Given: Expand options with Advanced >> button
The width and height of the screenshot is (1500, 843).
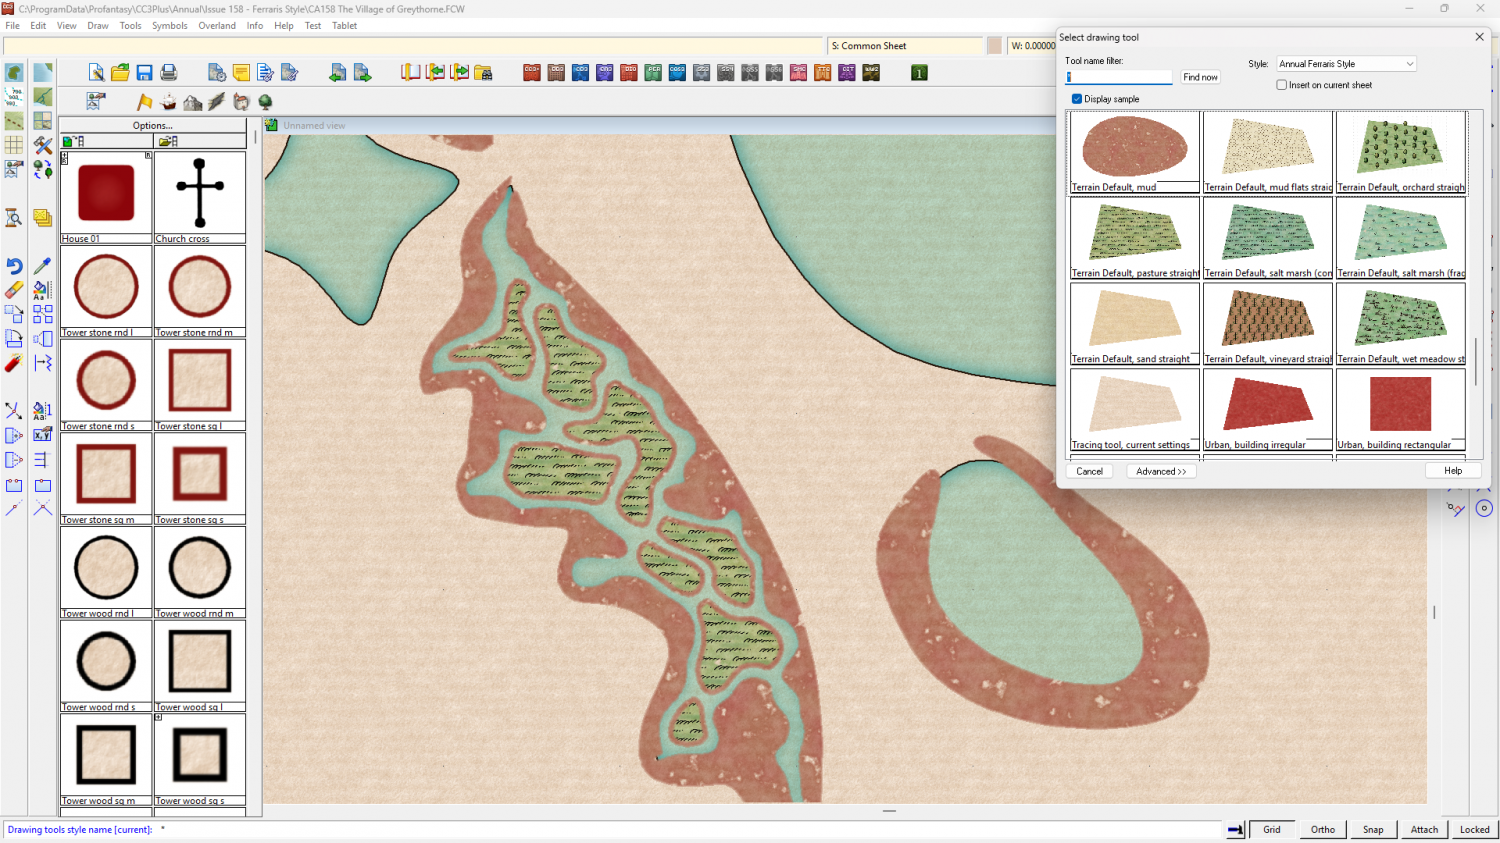Looking at the screenshot, I should point(1161,471).
